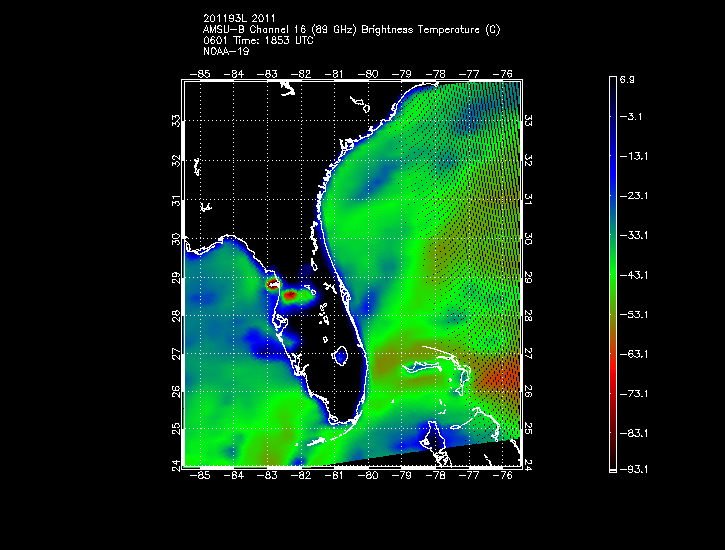Click the red storm cell near Florida's west coast
Viewport: 725px width, 550px height.
coord(289,295)
